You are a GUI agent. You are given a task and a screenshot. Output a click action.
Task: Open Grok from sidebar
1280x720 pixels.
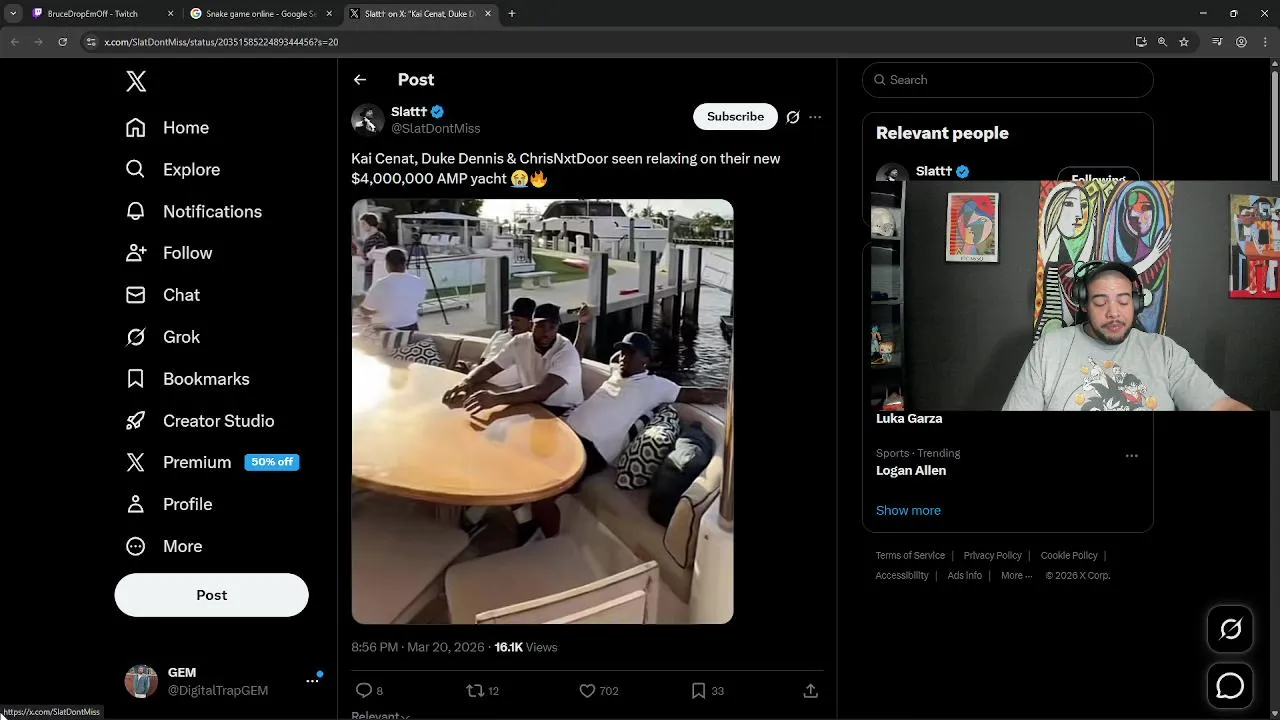click(163, 337)
